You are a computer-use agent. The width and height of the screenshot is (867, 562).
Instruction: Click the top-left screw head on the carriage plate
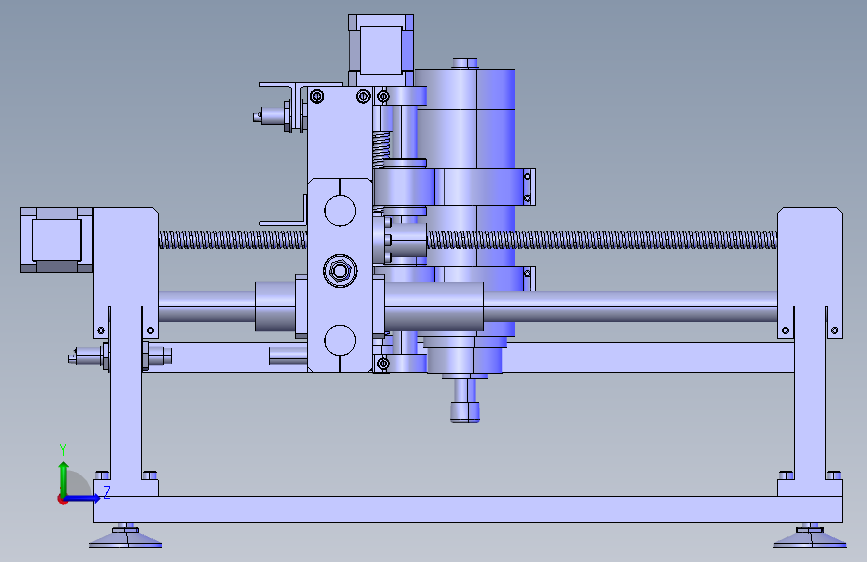pos(317,97)
